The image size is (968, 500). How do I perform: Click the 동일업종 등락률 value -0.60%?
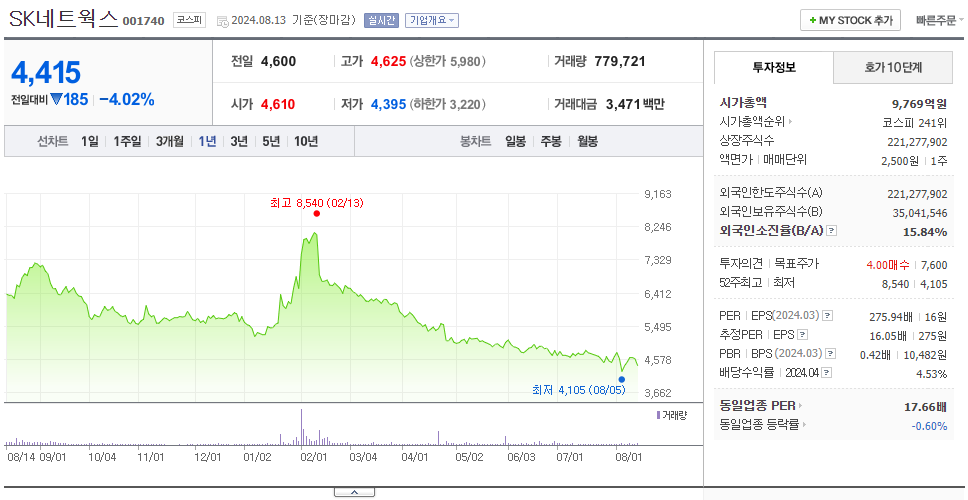click(929, 426)
